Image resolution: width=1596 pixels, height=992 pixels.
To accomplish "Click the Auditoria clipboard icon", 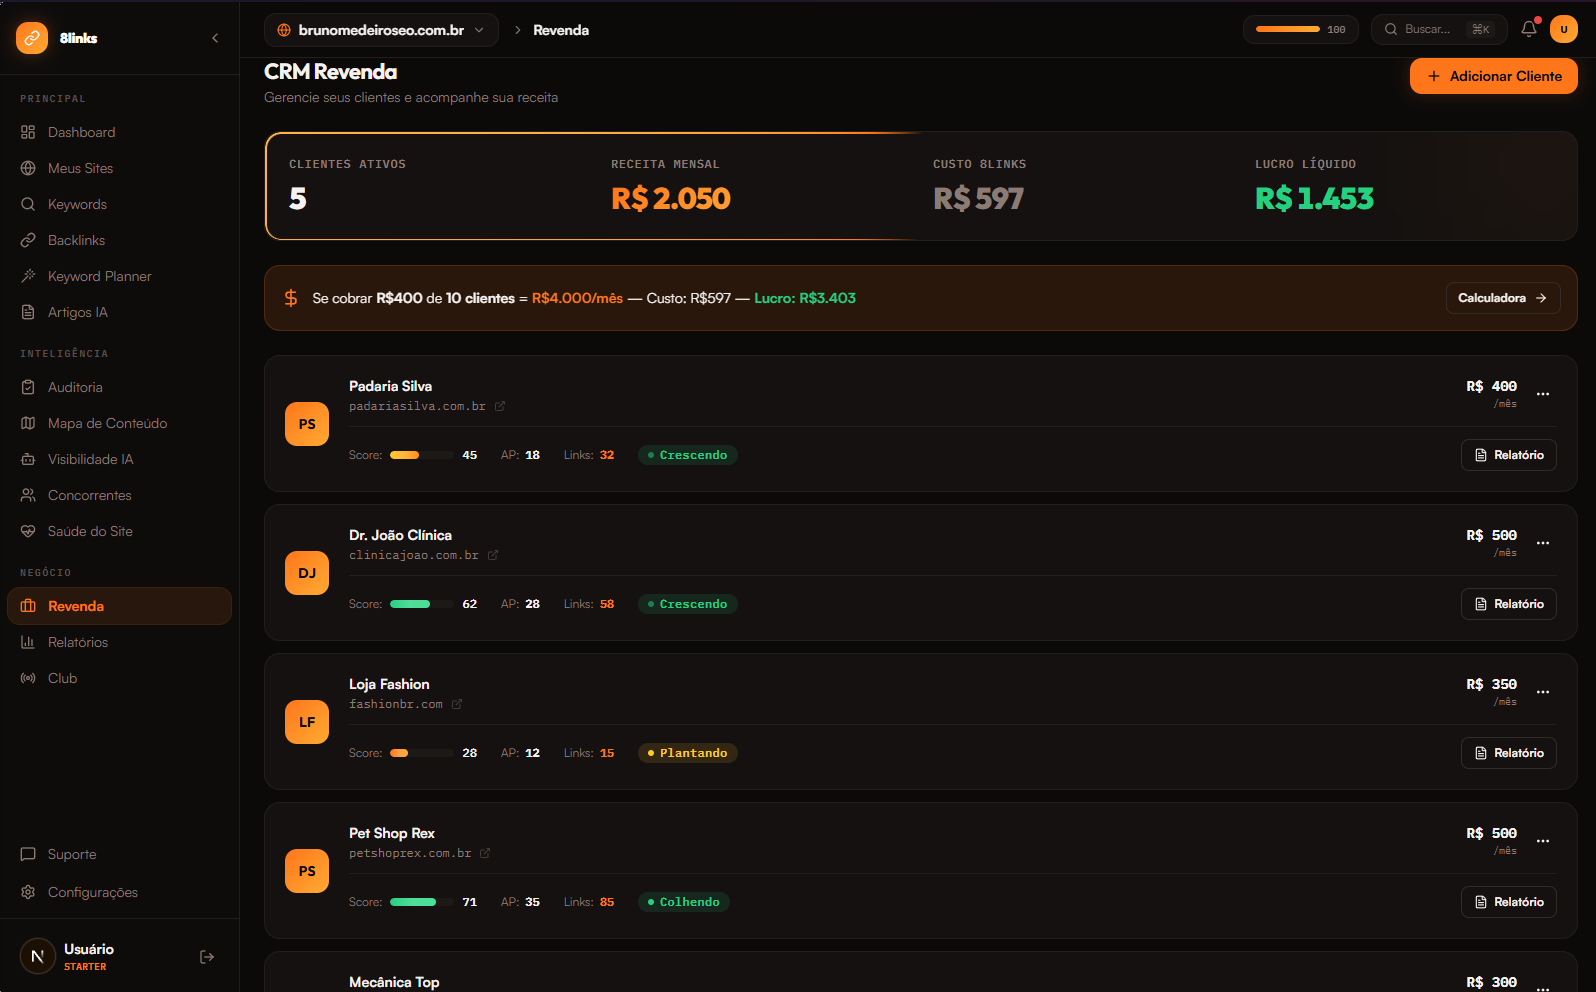I will click(28, 387).
